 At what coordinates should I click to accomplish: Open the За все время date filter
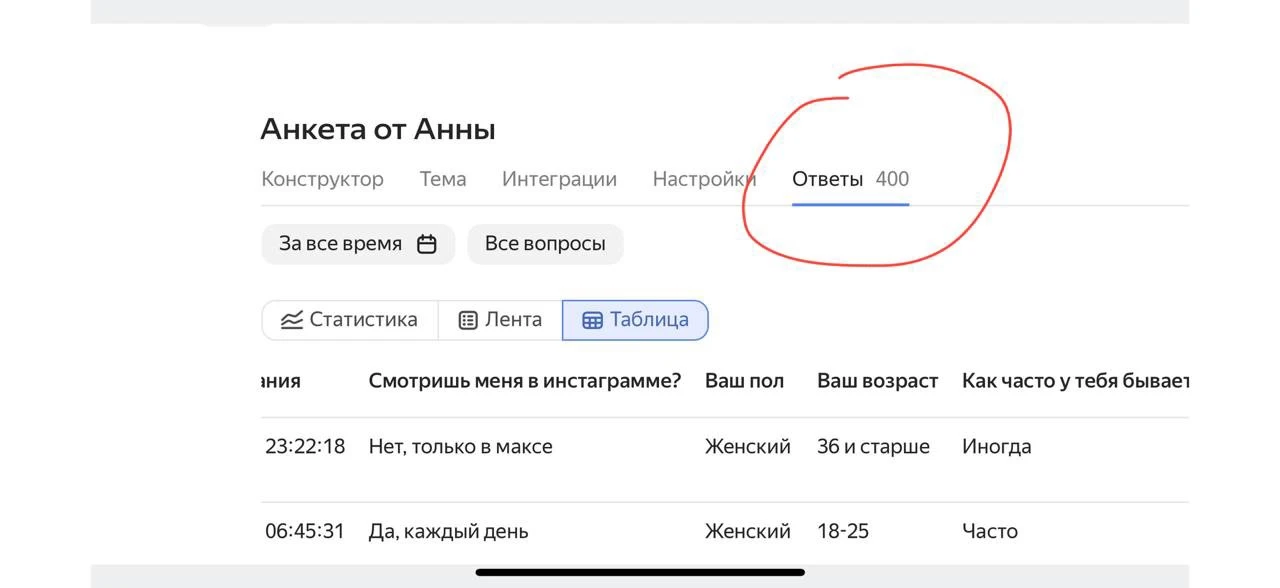click(x=358, y=244)
